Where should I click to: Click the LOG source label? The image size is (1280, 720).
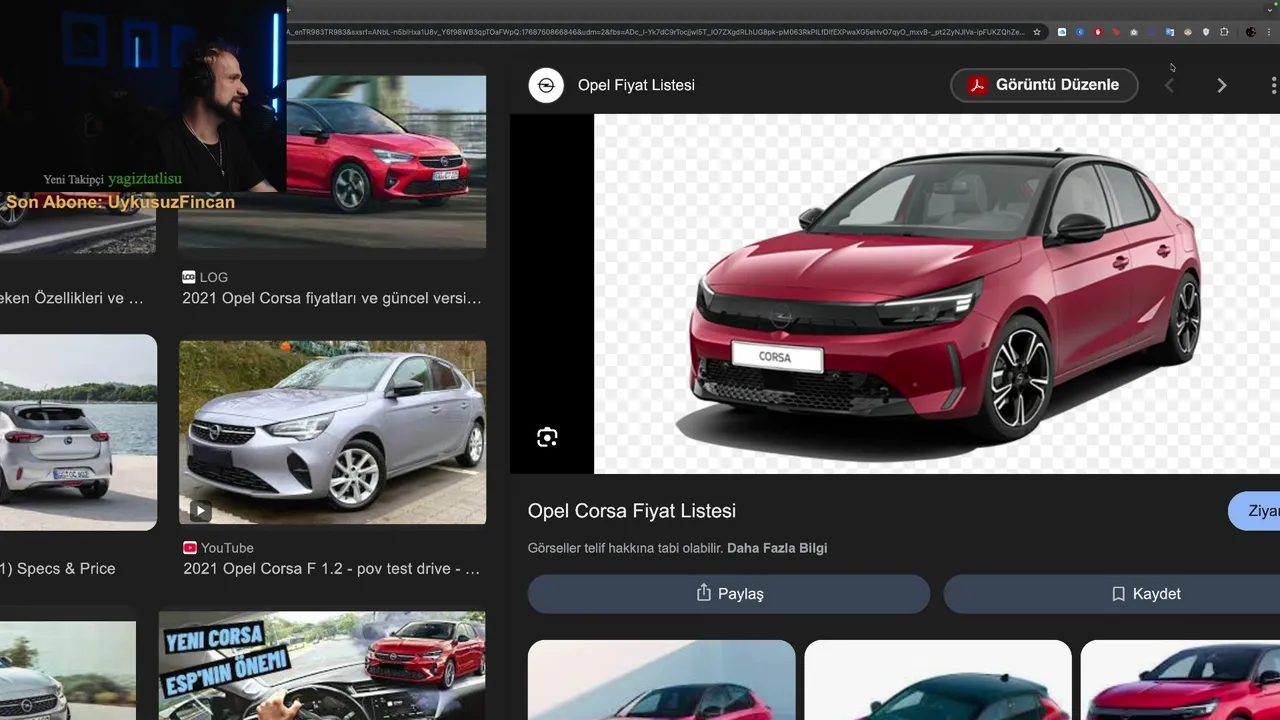(214, 277)
